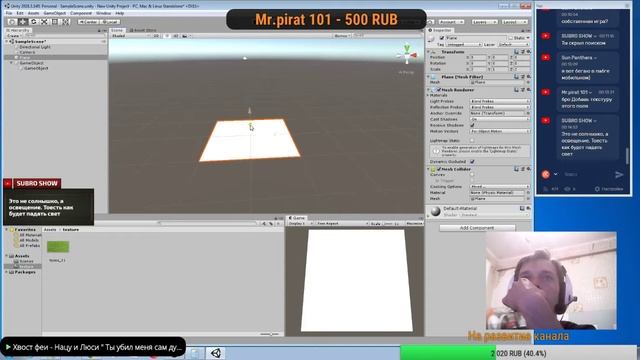
Task: Select the Rect tool in Unity toolbar
Action: coord(55,22)
